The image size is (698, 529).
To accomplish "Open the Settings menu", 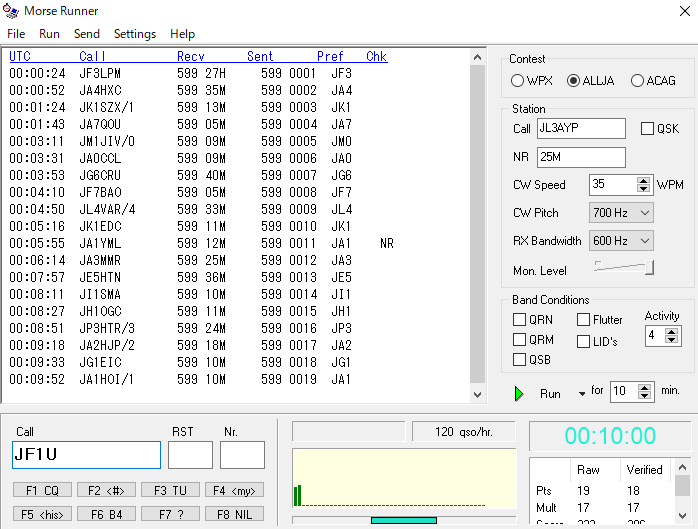I will pos(135,34).
